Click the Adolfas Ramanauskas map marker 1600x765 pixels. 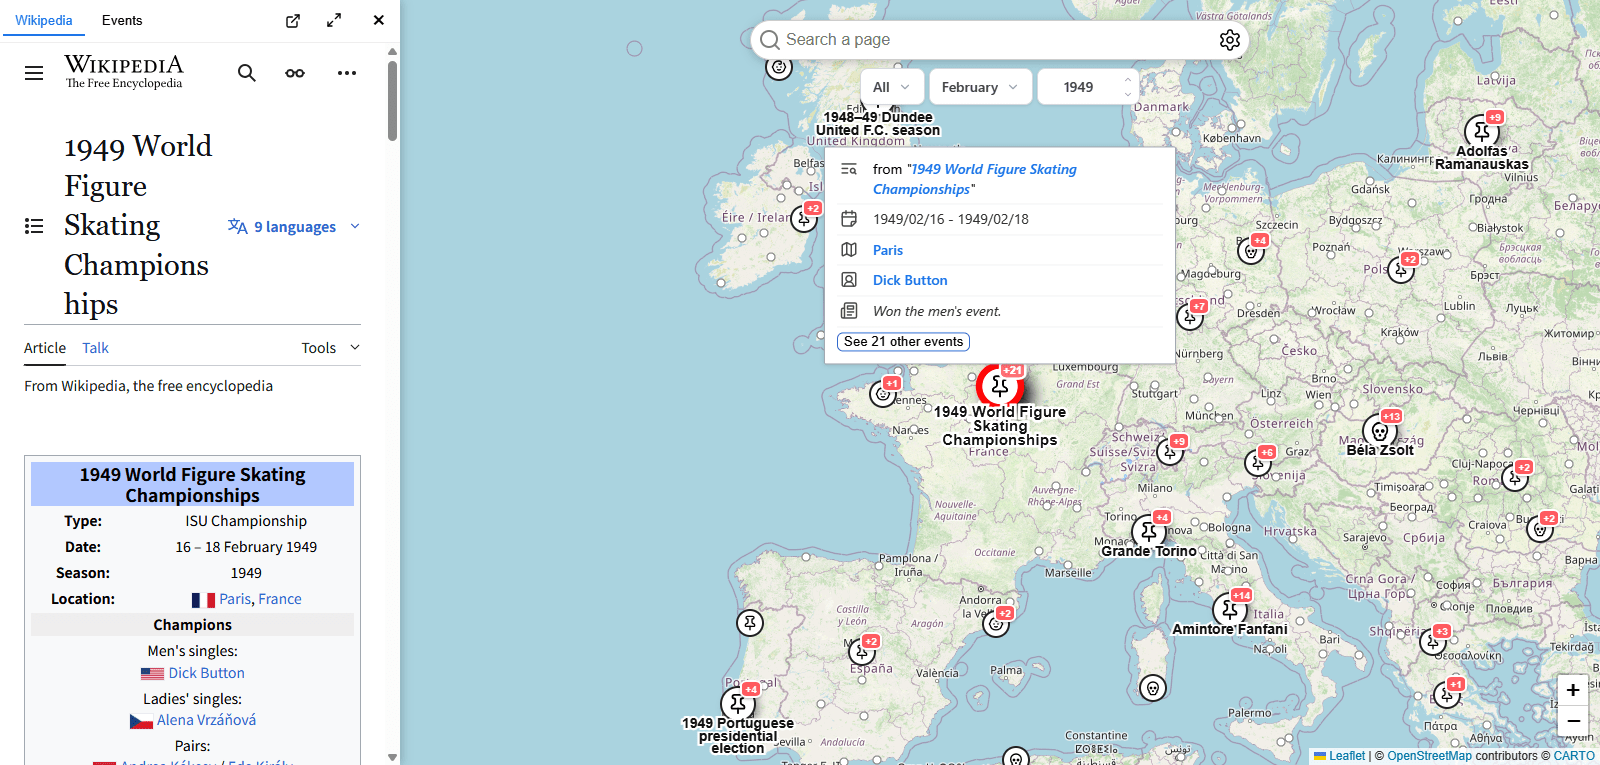pyautogui.click(x=1481, y=131)
